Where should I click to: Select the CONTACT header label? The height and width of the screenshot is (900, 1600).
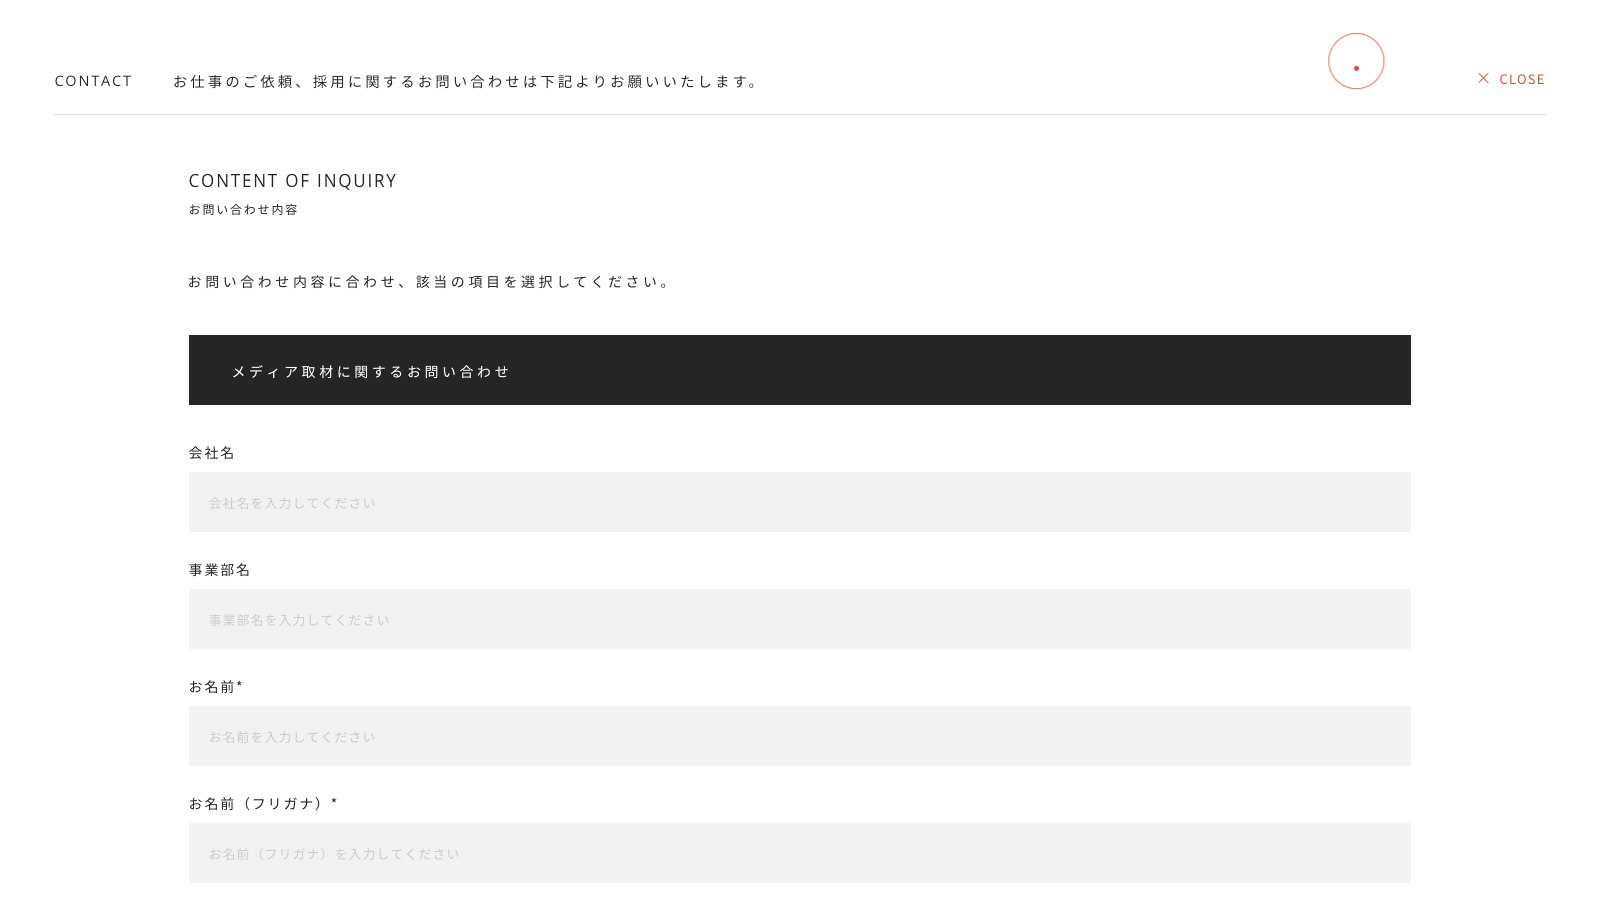93,81
